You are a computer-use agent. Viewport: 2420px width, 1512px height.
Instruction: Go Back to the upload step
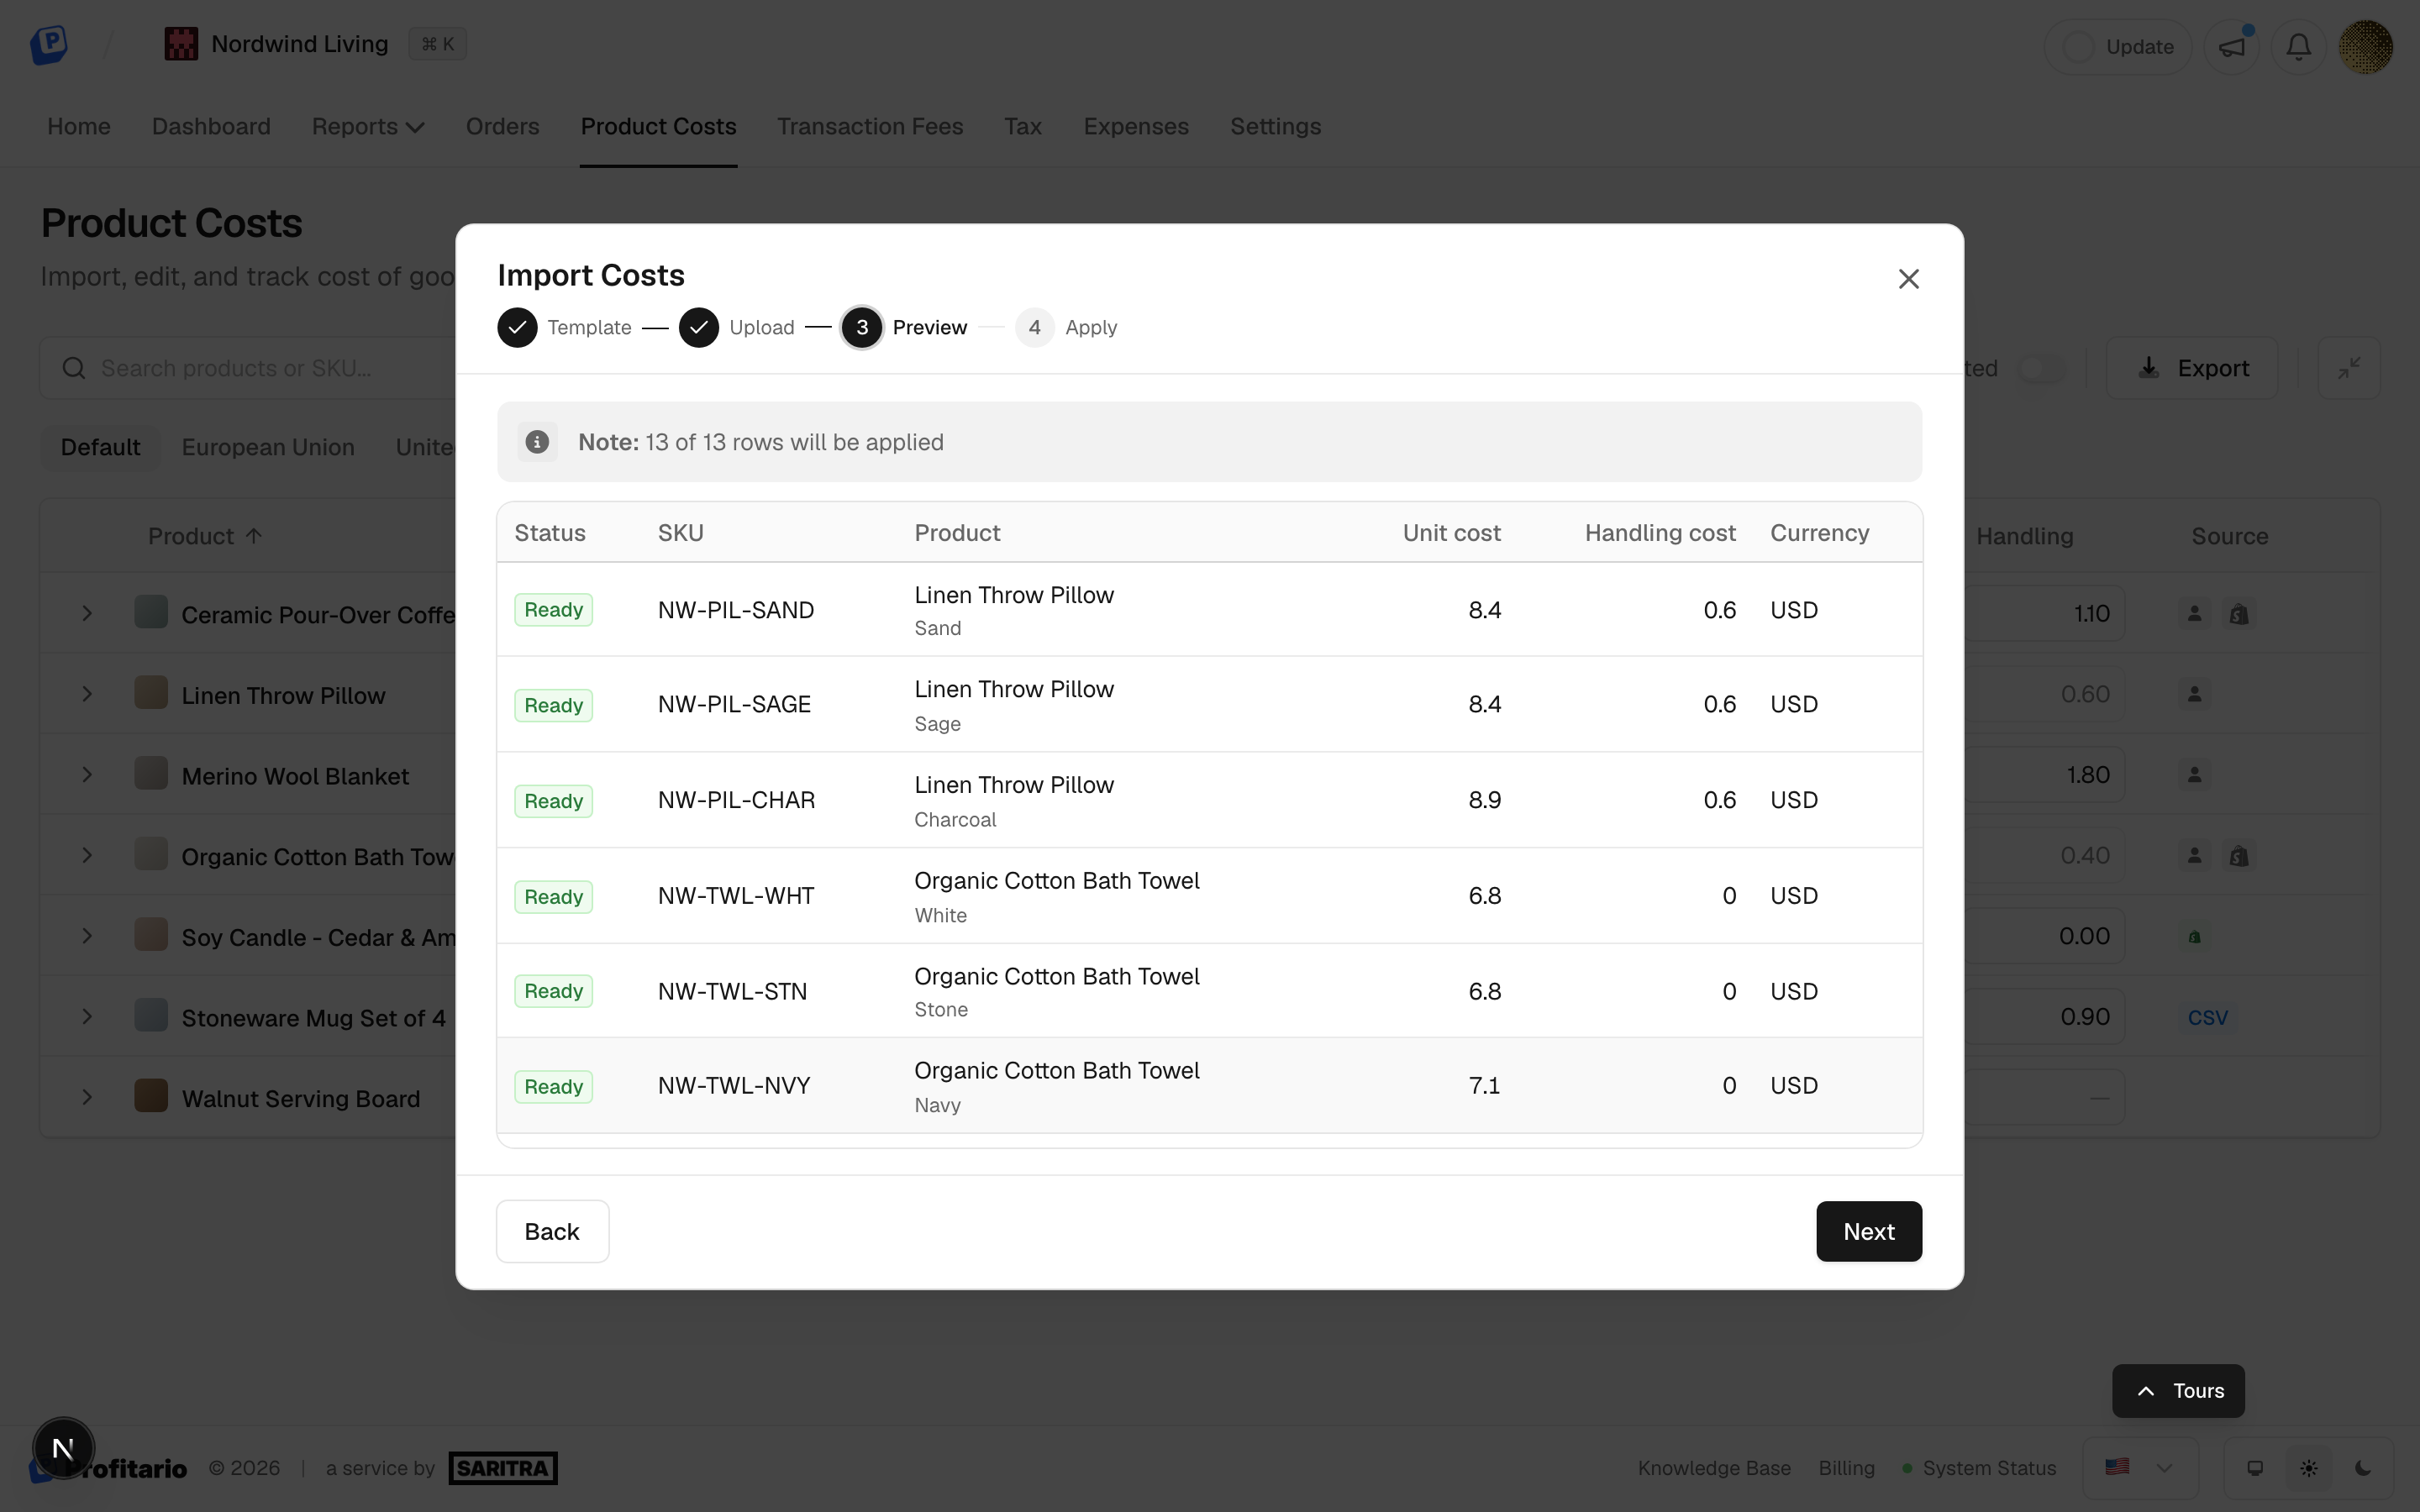click(552, 1231)
